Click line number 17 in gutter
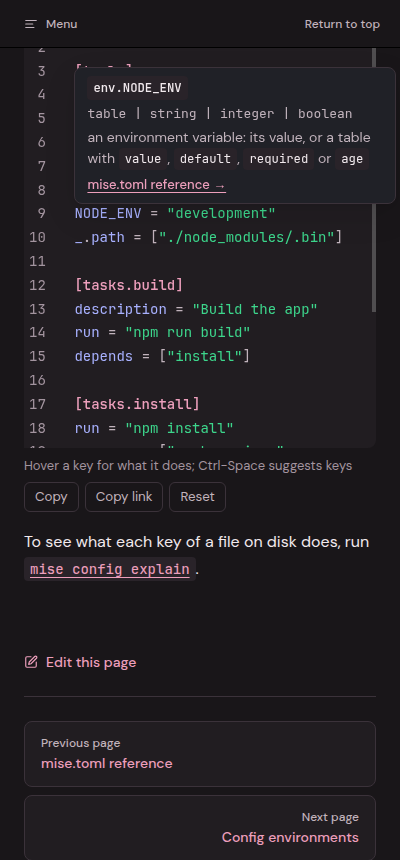400x860 pixels. click(x=37, y=404)
